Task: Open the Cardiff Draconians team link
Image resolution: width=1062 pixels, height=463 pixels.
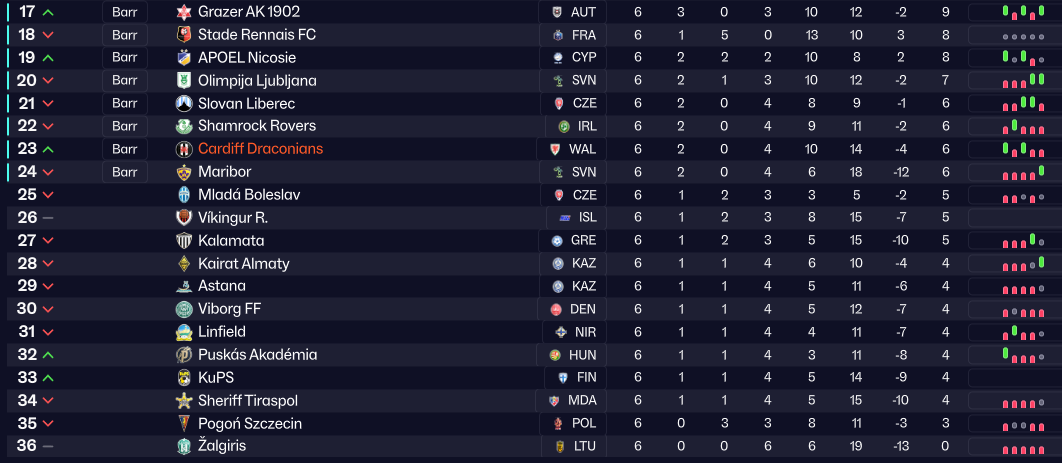Action: (x=260, y=149)
